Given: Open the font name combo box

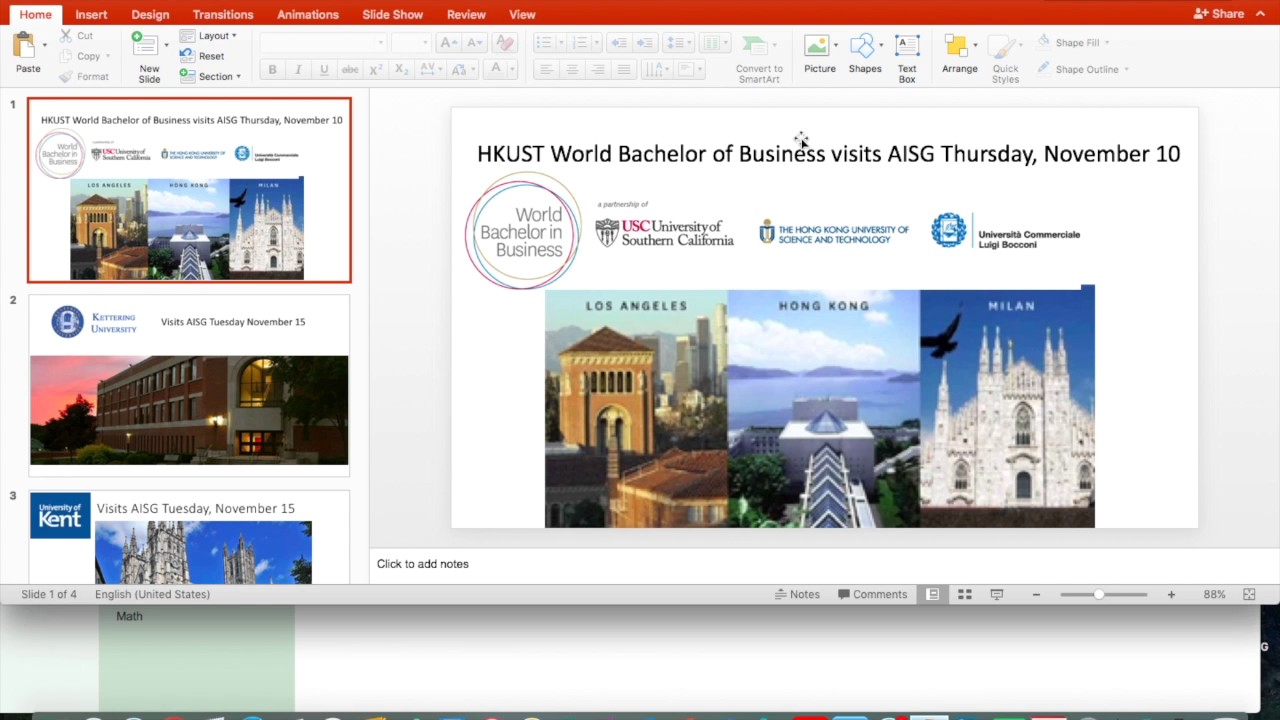Looking at the screenshot, I should (x=322, y=43).
